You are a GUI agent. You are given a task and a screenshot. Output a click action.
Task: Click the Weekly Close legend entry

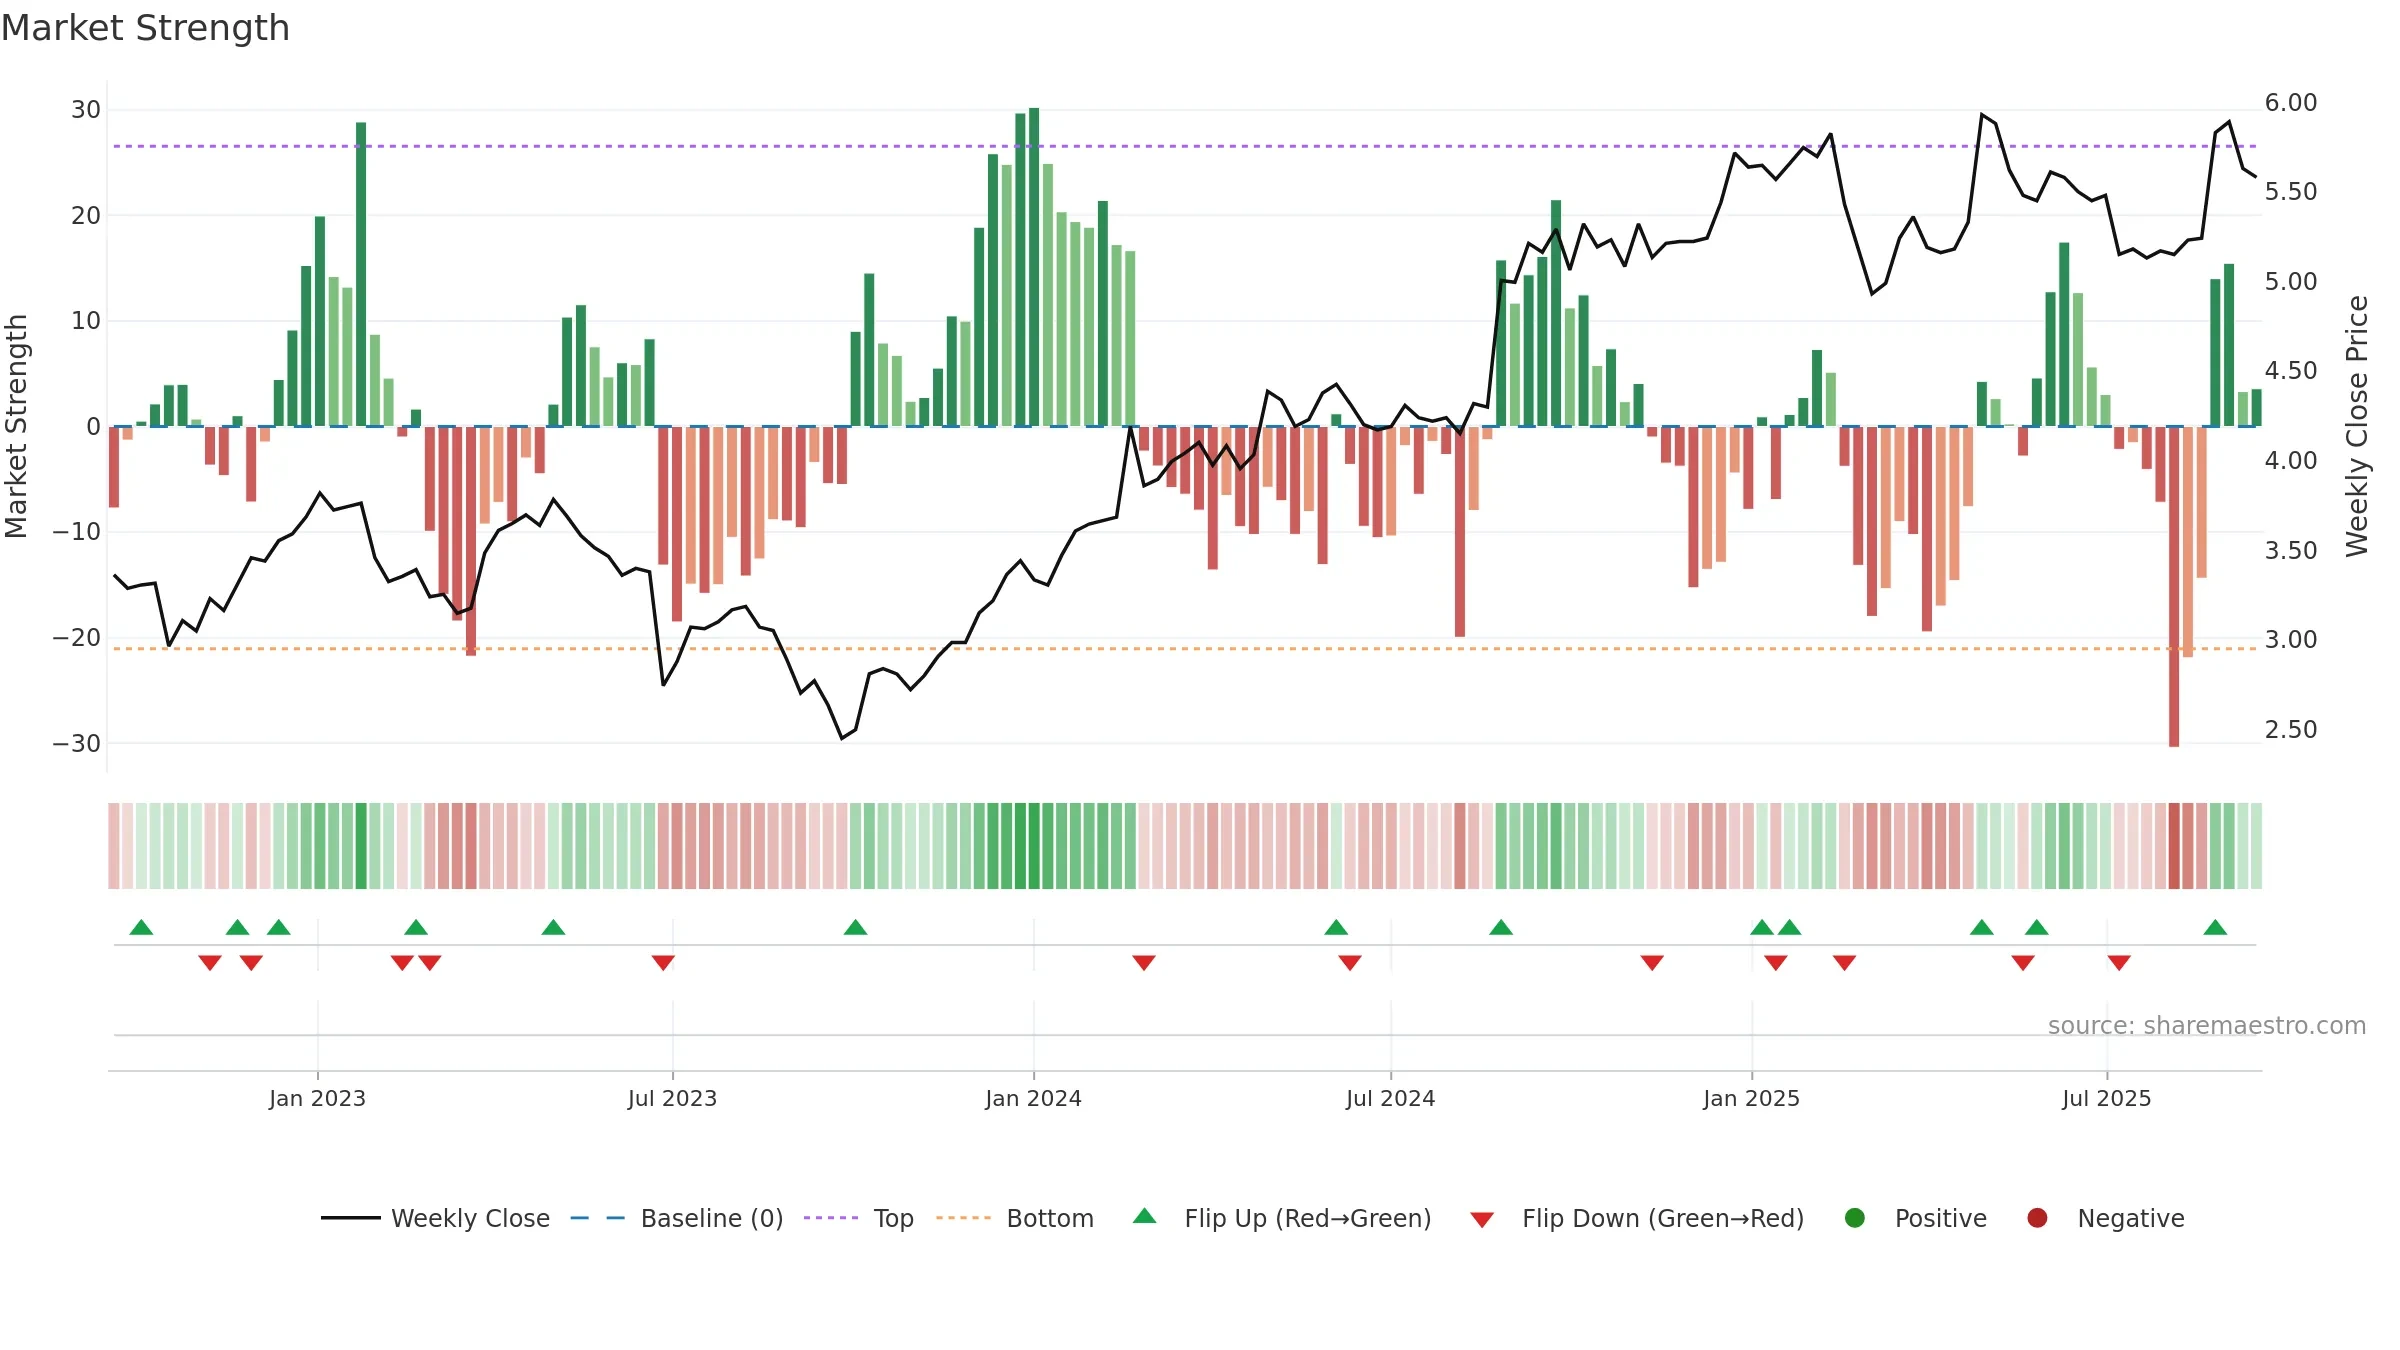pyautogui.click(x=435, y=1218)
